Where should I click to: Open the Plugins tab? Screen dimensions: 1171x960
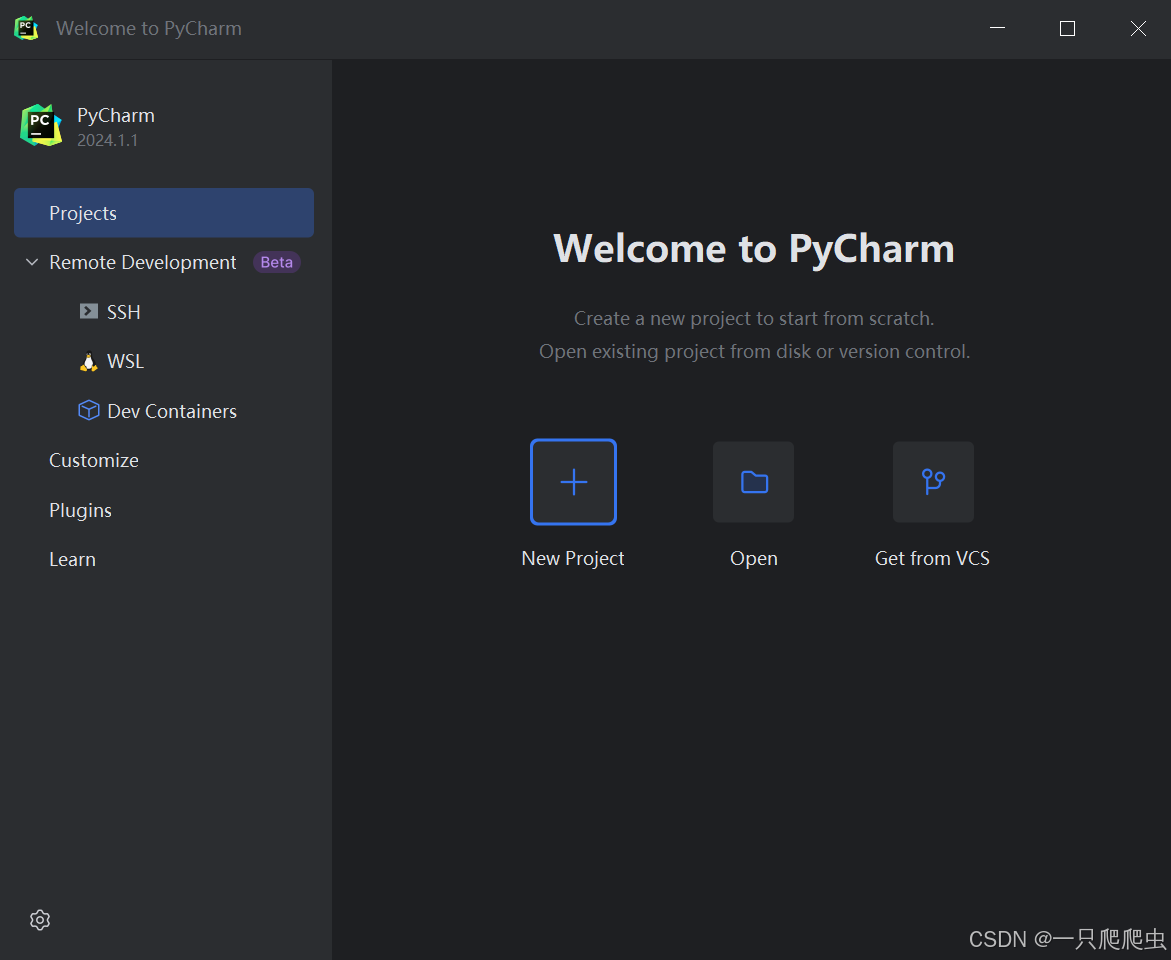point(81,510)
